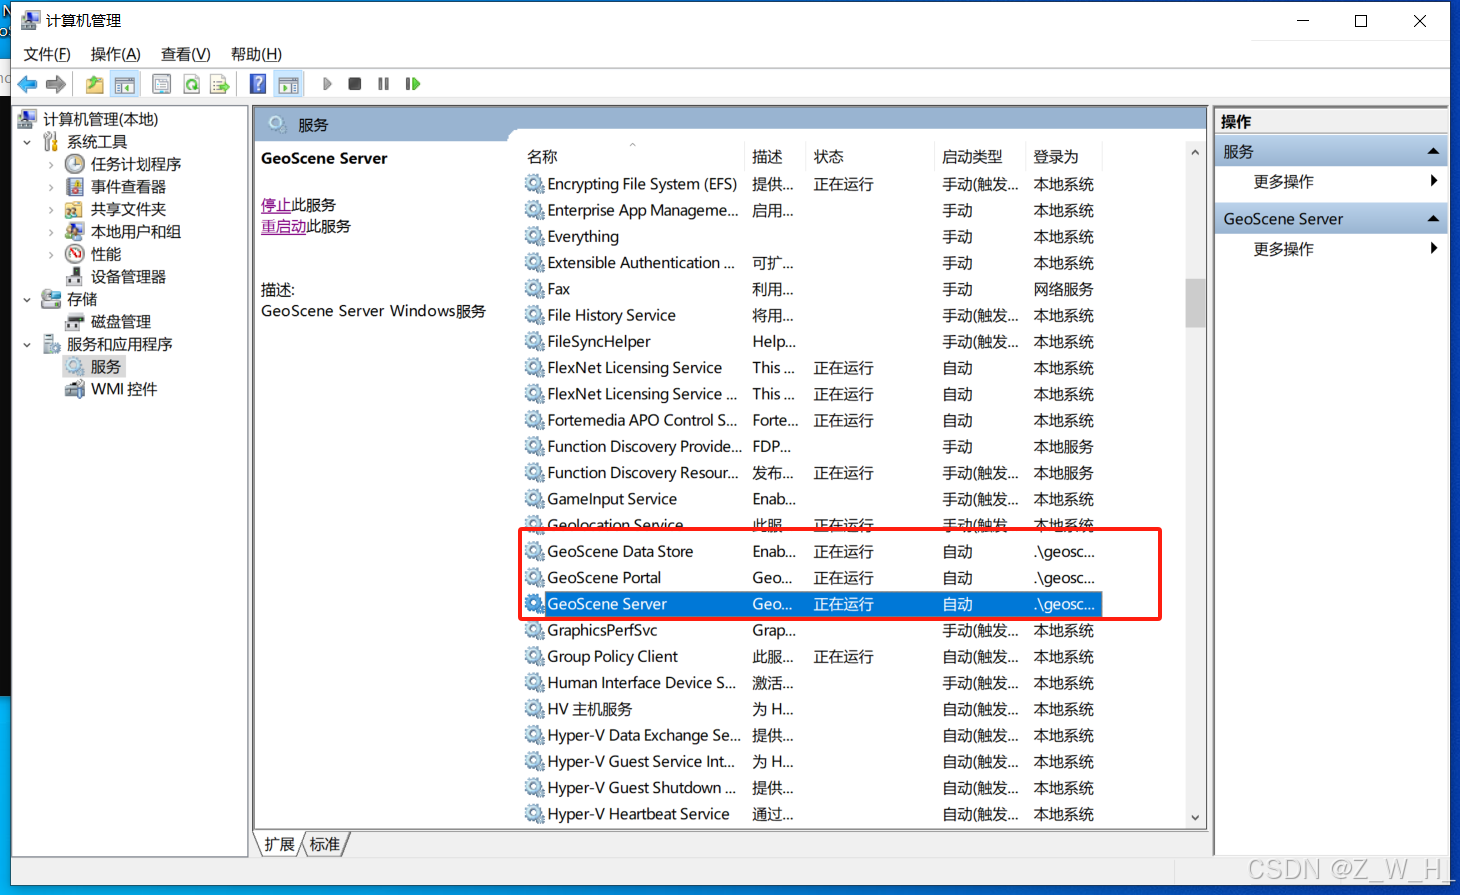Open 更多操作 submenu under 服务

[1330, 181]
